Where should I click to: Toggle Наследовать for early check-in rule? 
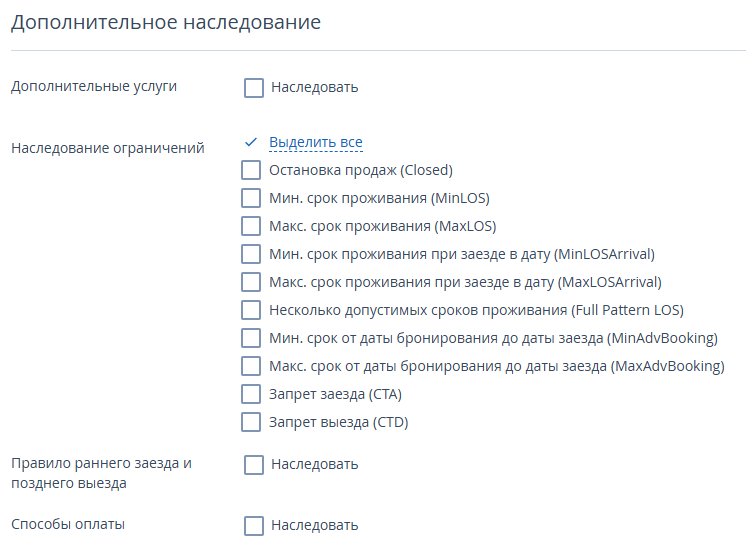click(x=254, y=465)
